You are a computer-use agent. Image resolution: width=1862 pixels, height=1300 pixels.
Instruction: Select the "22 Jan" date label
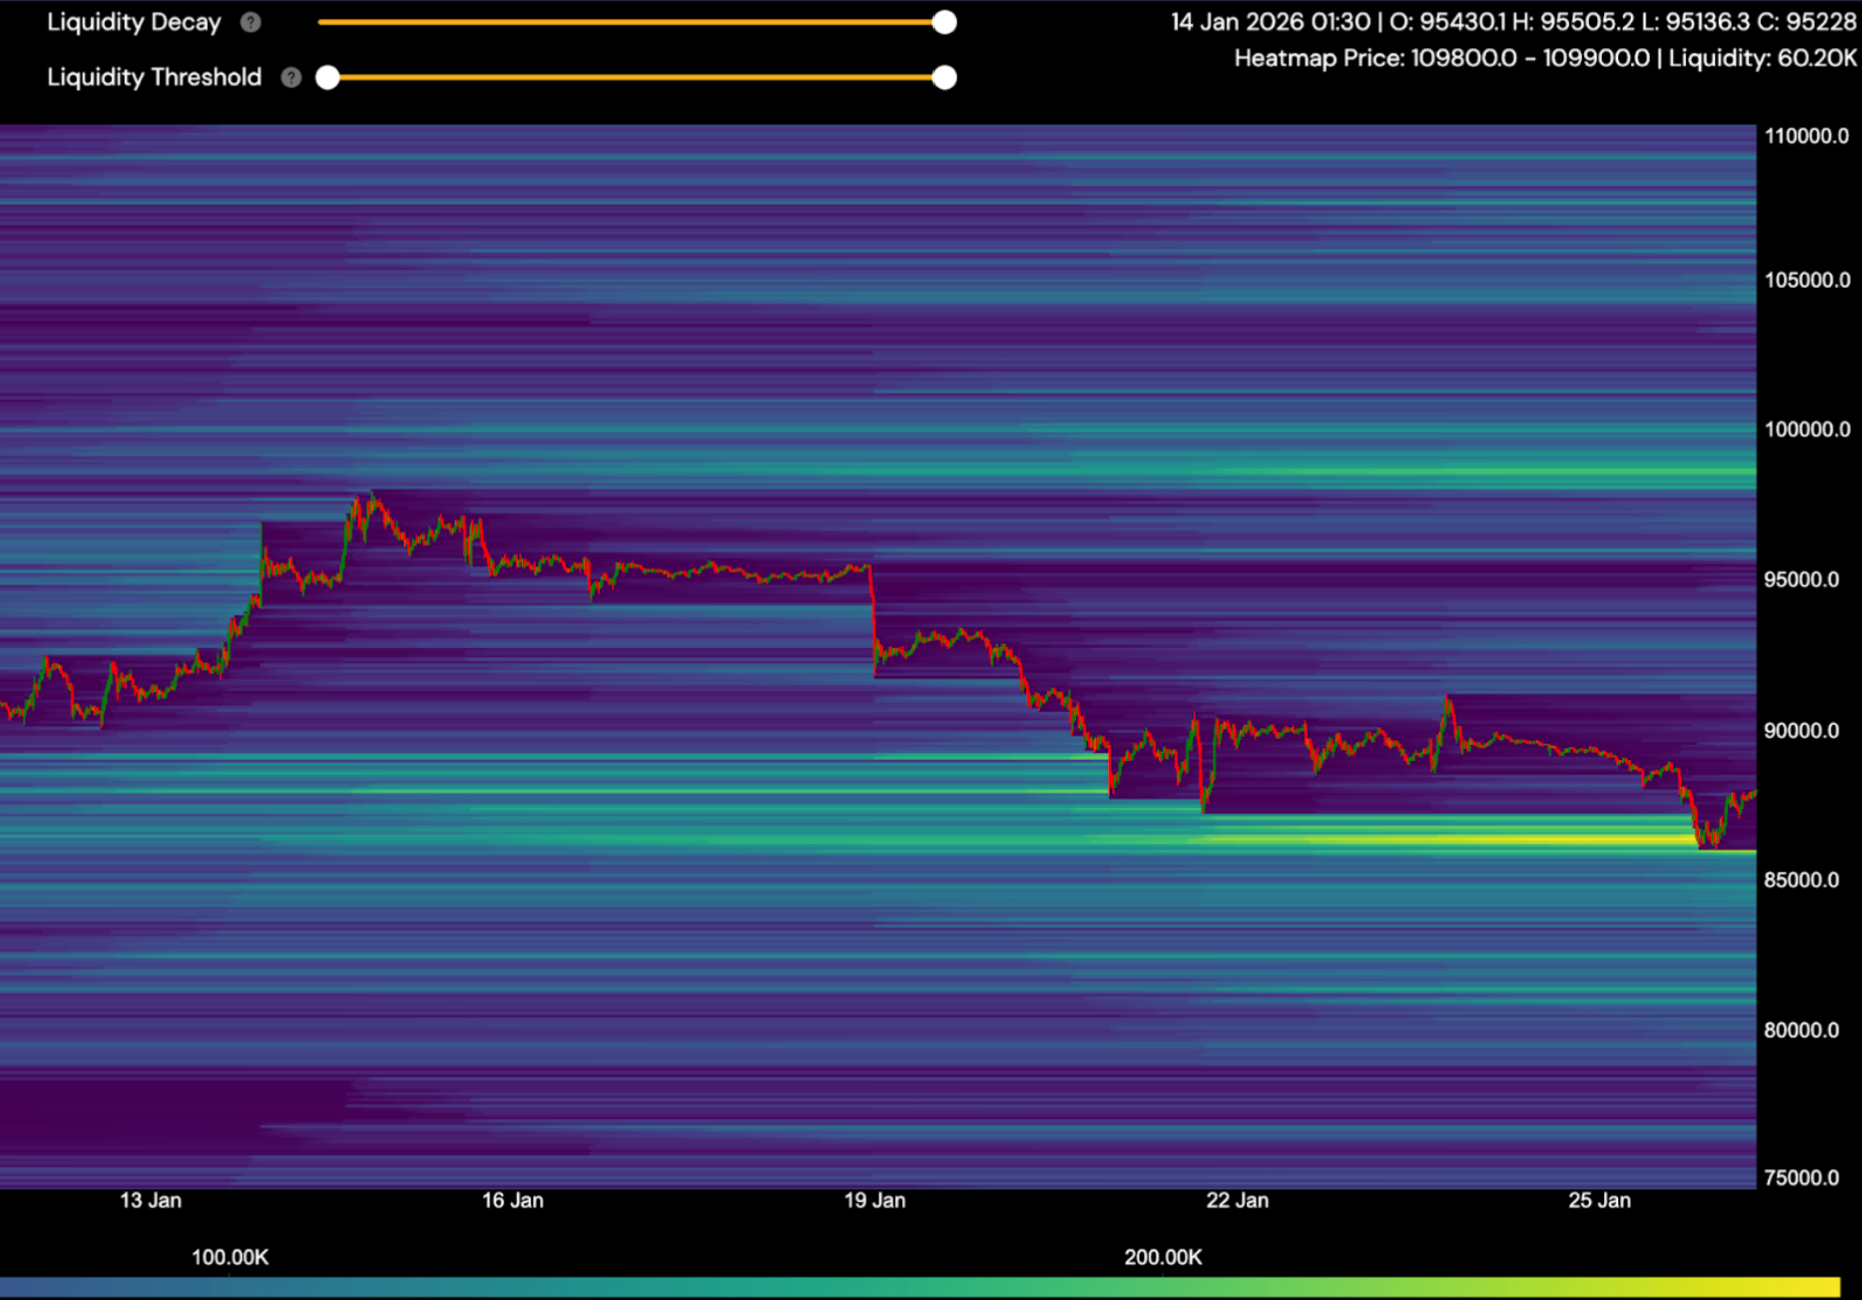(1237, 1200)
